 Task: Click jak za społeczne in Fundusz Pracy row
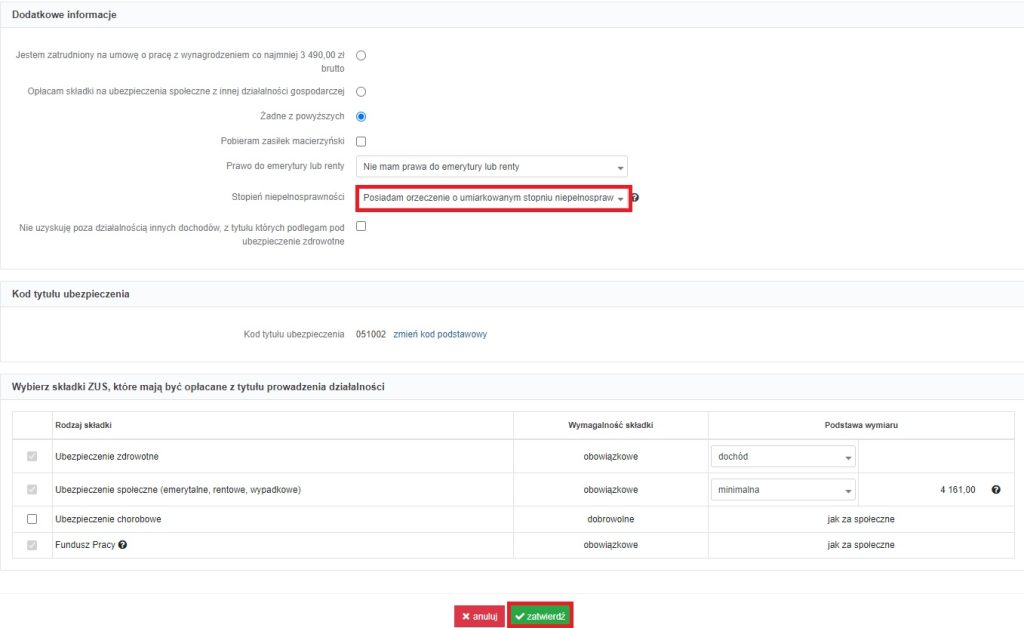pyautogui.click(x=861, y=544)
